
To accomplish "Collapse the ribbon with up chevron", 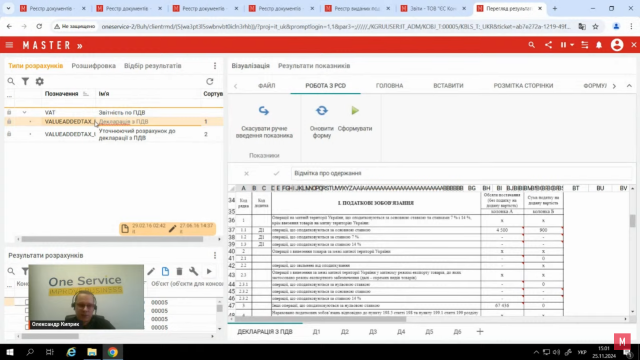I will pyautogui.click(x=629, y=86).
